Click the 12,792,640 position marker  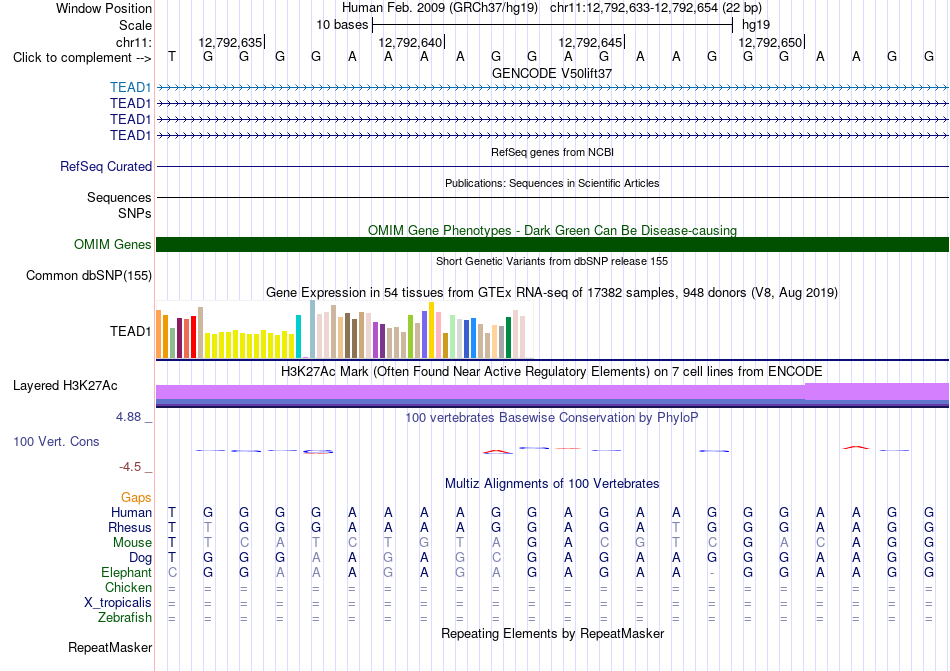click(411, 42)
